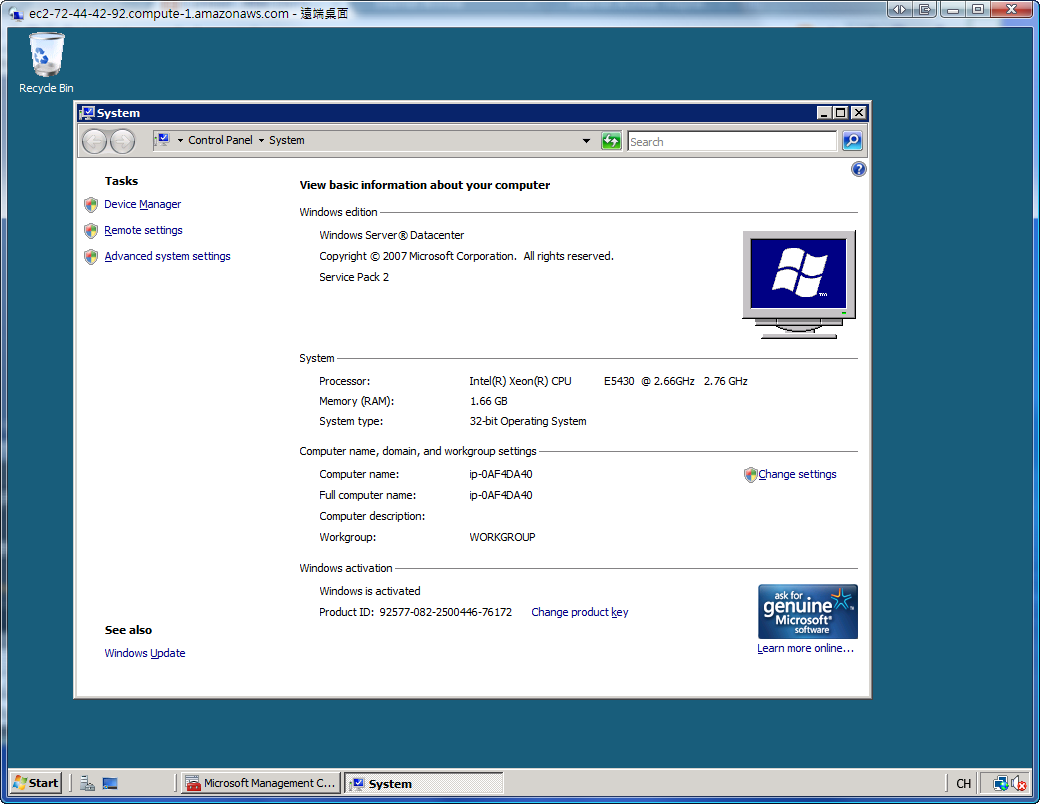The height and width of the screenshot is (804, 1040).
Task: Click the Full computer name value
Action: tap(501, 496)
